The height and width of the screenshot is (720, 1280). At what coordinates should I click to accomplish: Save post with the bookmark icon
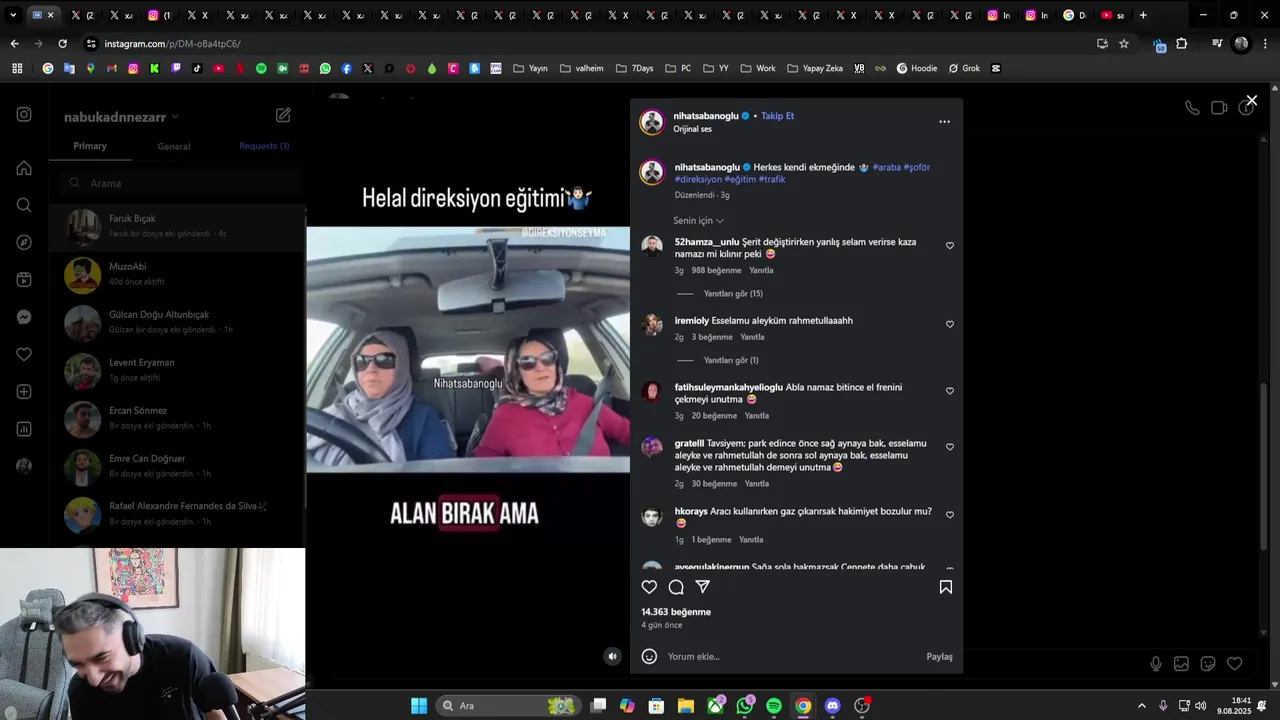pos(945,587)
